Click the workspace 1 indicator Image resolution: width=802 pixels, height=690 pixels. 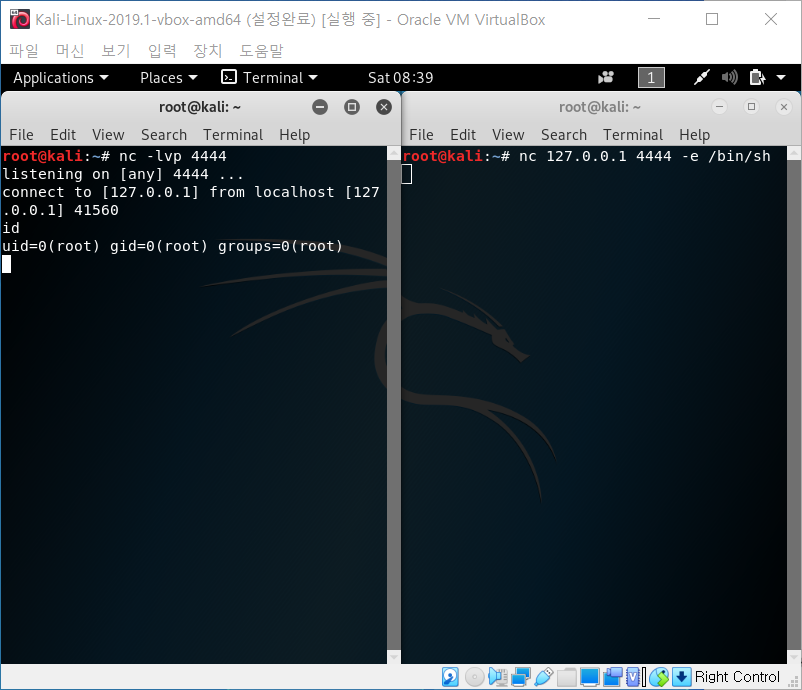click(x=651, y=78)
